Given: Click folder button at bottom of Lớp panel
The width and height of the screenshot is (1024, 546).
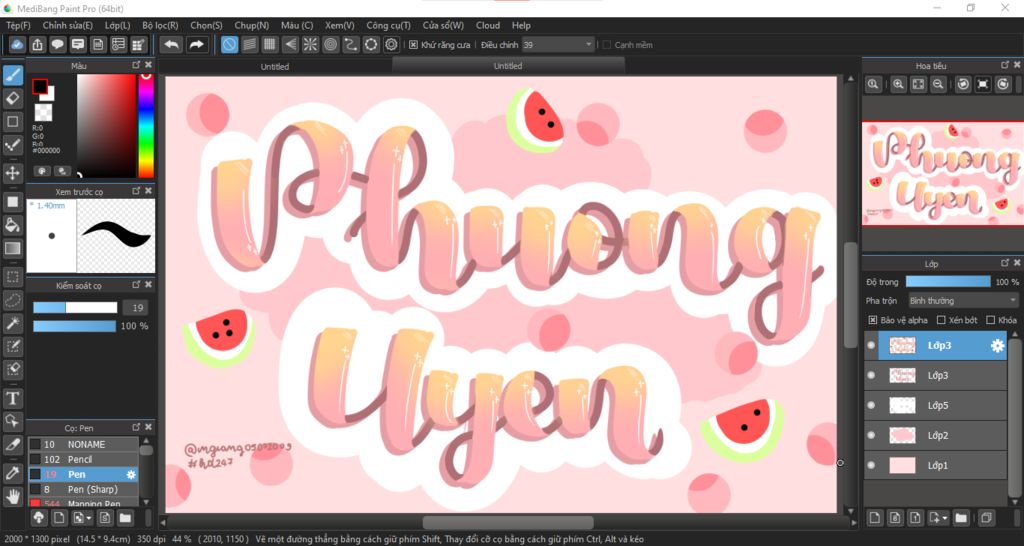Looking at the screenshot, I should [961, 518].
